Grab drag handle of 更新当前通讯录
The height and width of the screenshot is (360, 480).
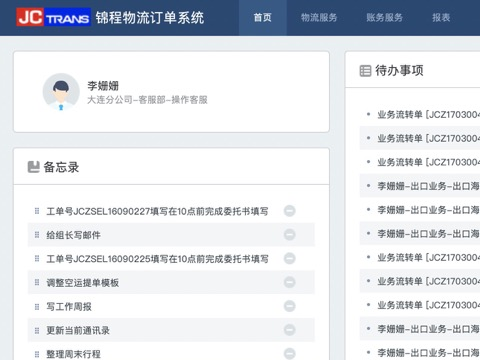pos(37,330)
